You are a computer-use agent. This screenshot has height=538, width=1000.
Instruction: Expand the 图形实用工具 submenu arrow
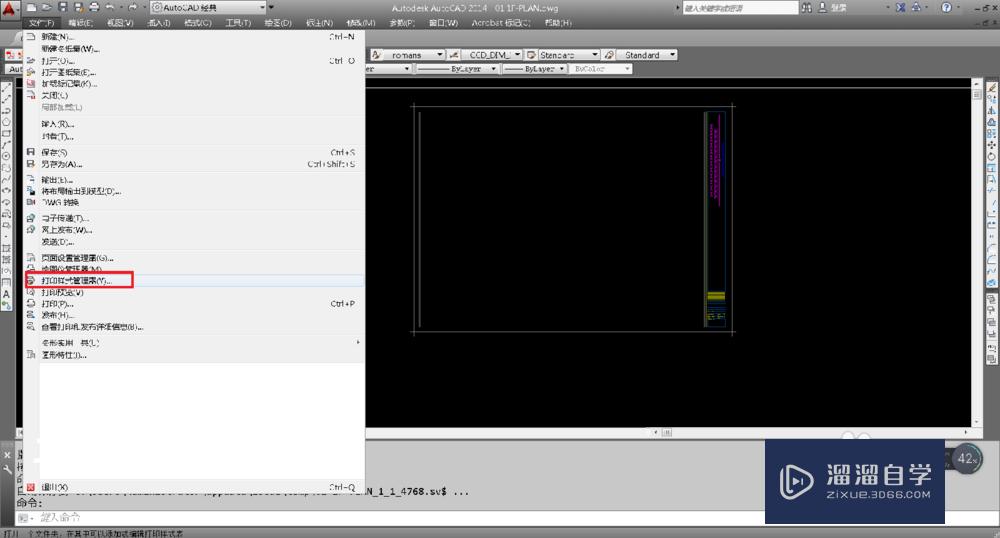[358, 343]
